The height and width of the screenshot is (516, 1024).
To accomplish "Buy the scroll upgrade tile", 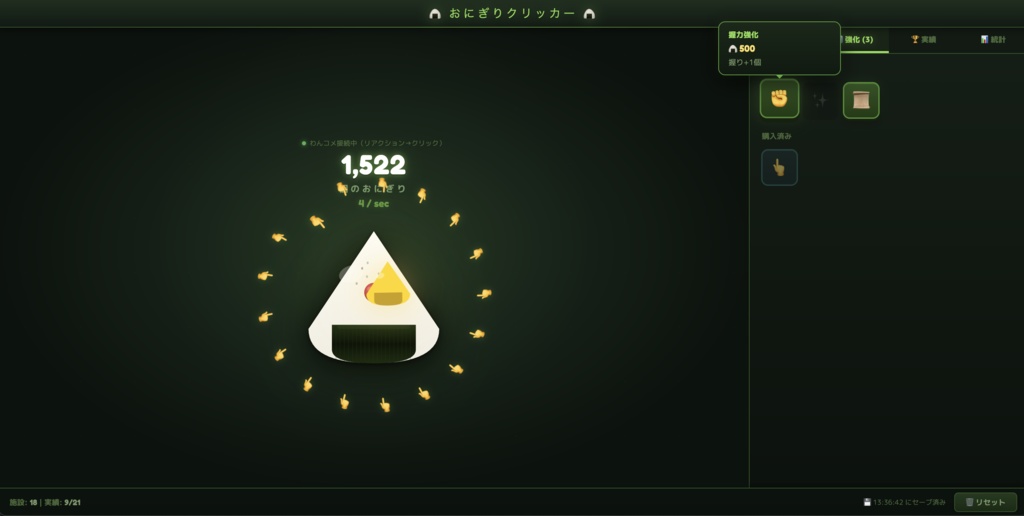I will tap(861, 101).
